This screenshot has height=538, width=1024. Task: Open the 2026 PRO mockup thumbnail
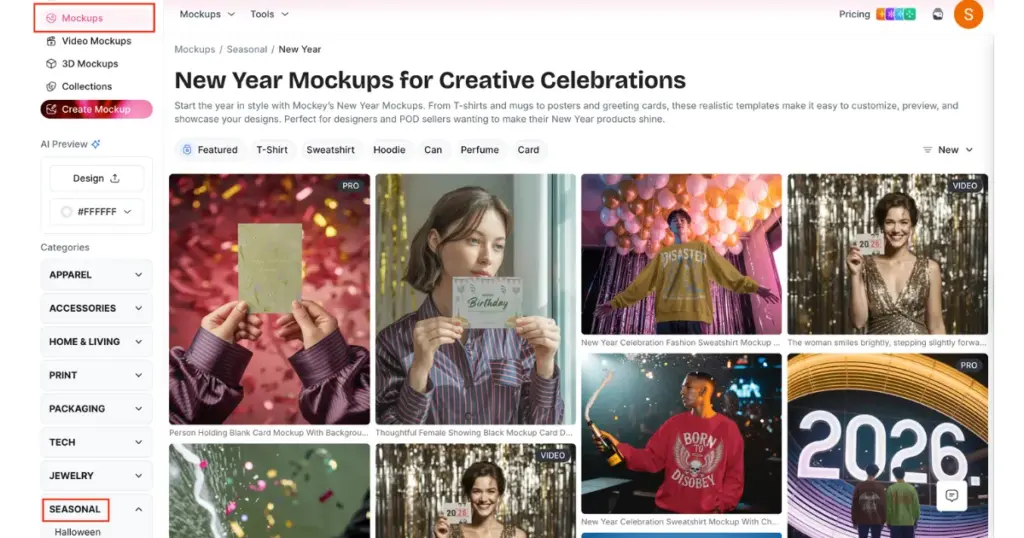[x=888, y=446]
